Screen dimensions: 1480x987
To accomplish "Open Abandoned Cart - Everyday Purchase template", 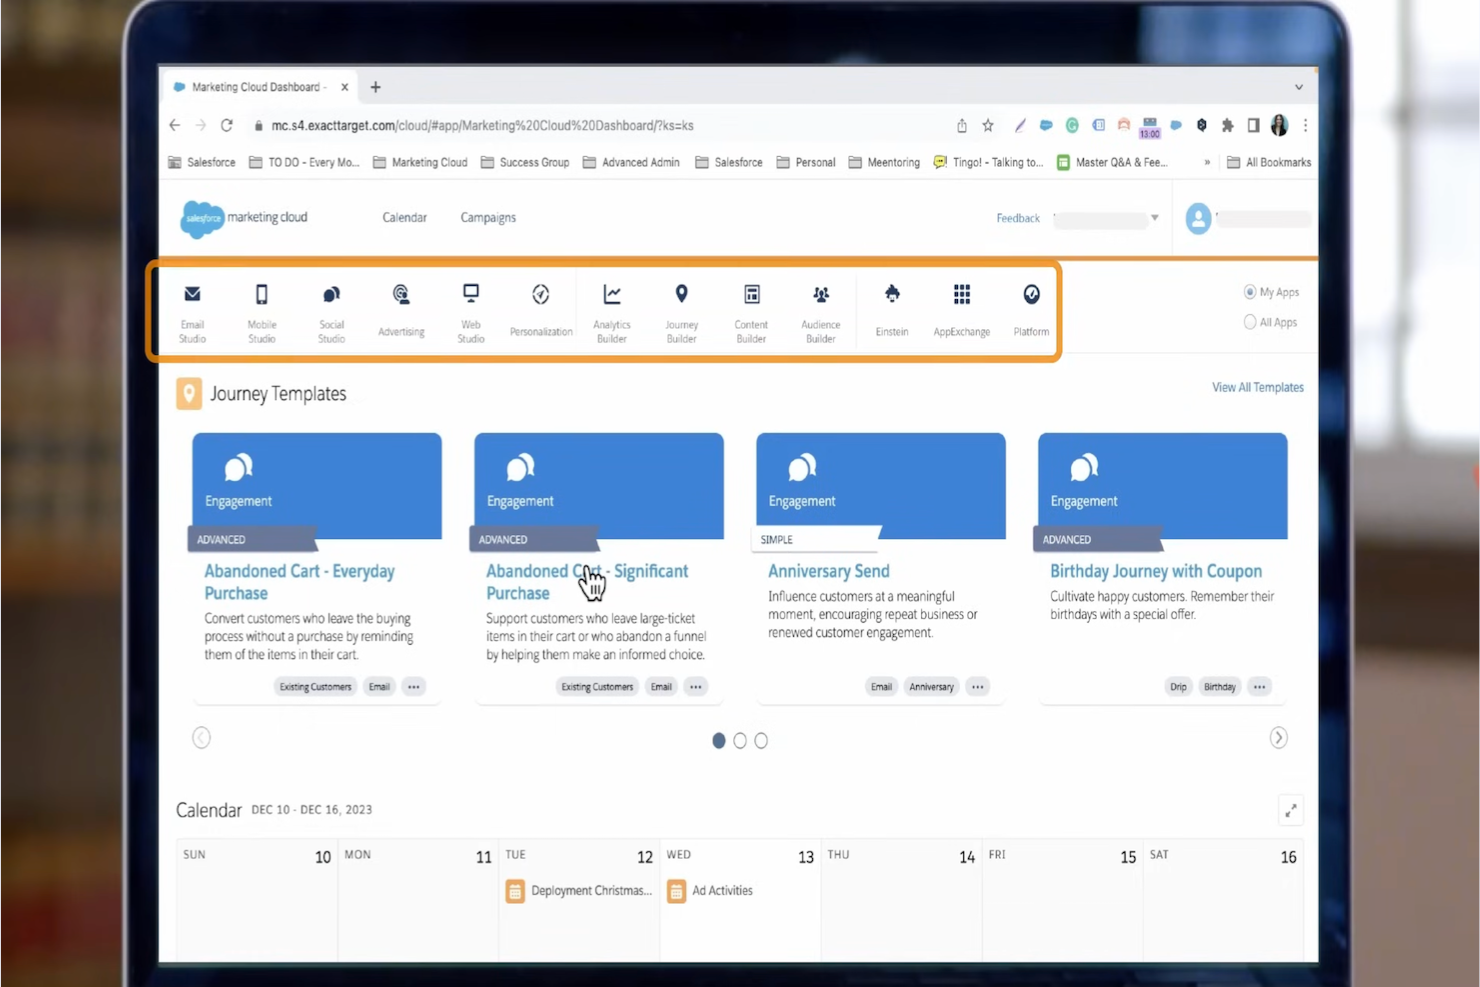I will tap(299, 582).
